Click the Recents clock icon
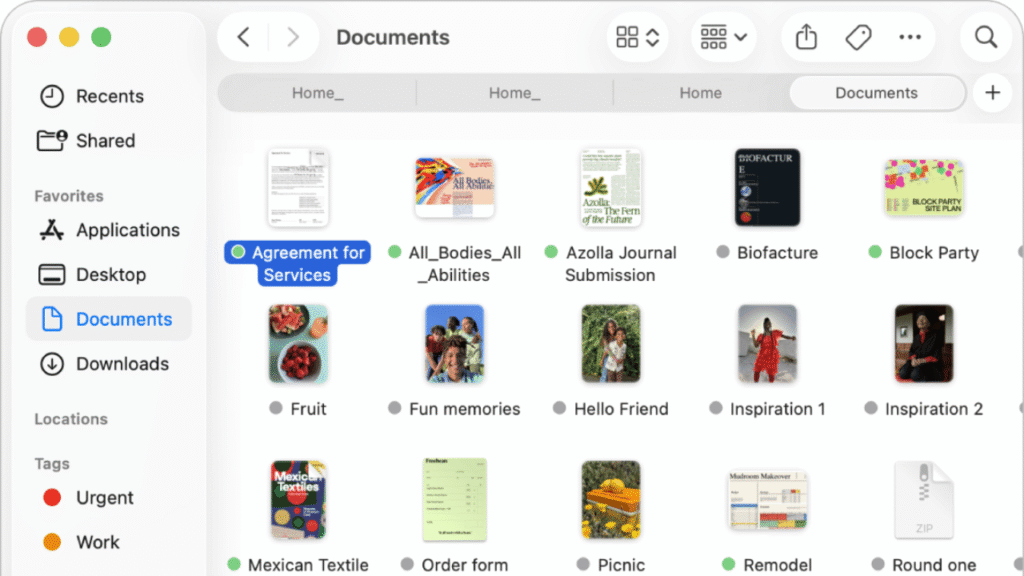Image resolution: width=1024 pixels, height=576 pixels. coord(52,96)
